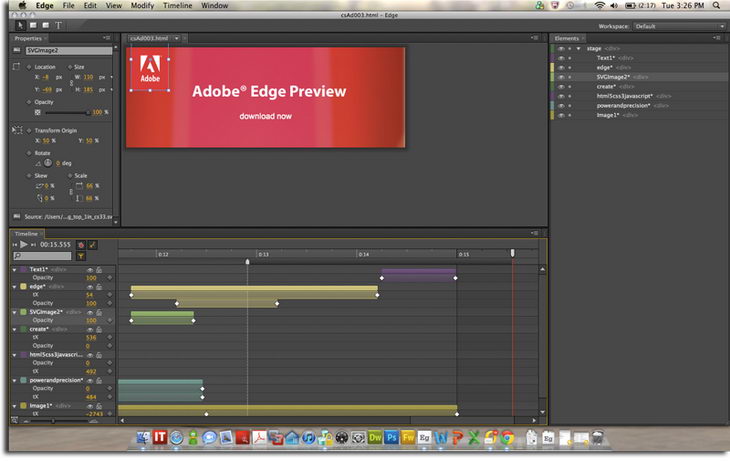The image size is (730, 461).
Task: Jump to end of timeline
Action: pyautogui.click(x=33, y=245)
